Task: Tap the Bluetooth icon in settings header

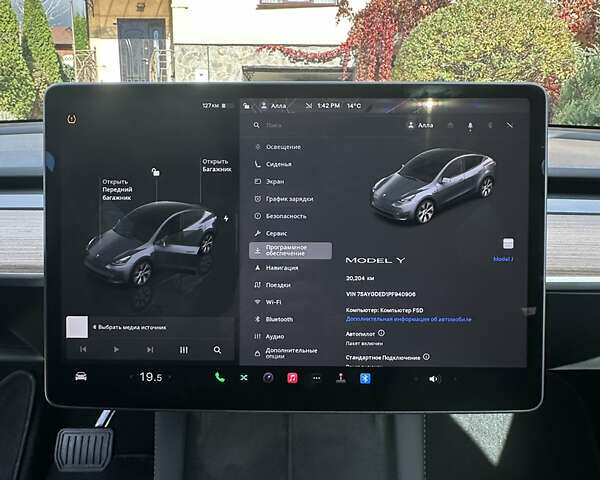Action: (x=490, y=125)
